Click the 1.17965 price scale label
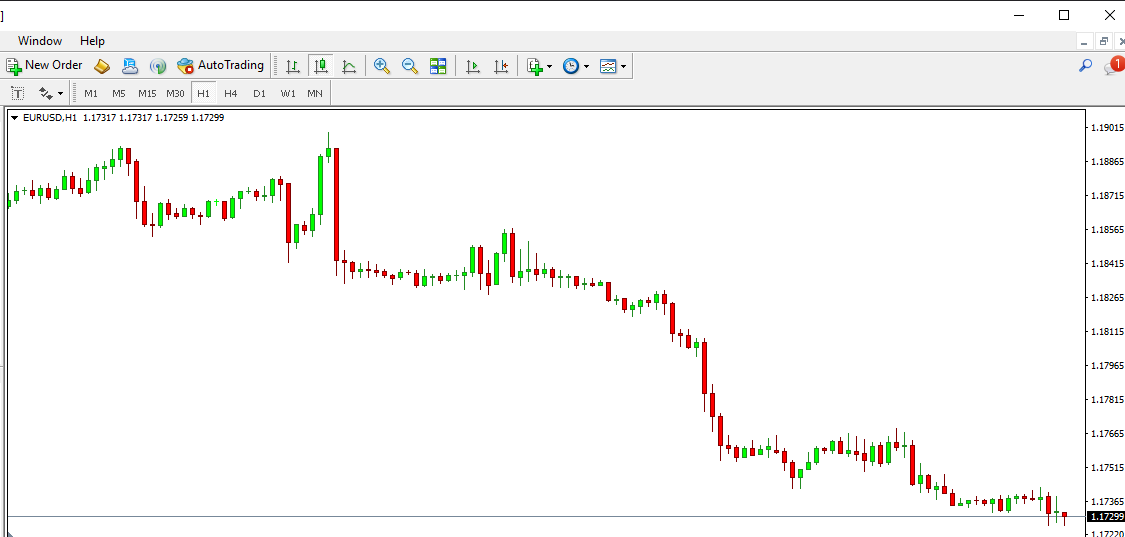This screenshot has height=537, width=1125. pos(1106,365)
